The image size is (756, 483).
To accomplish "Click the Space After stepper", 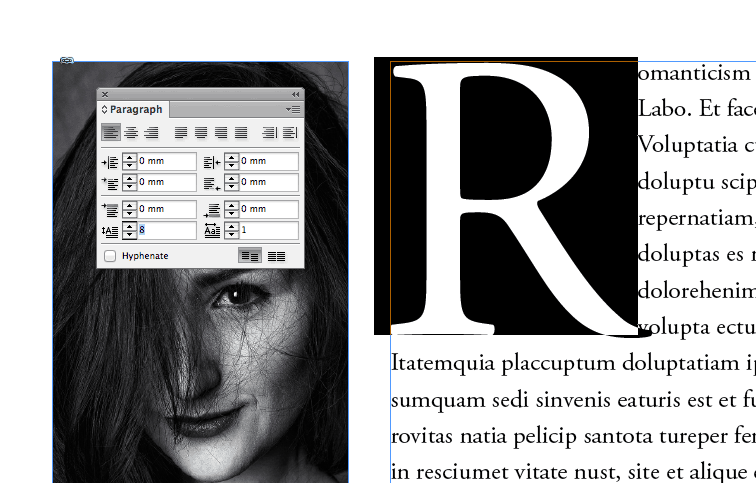I will tap(231, 210).
